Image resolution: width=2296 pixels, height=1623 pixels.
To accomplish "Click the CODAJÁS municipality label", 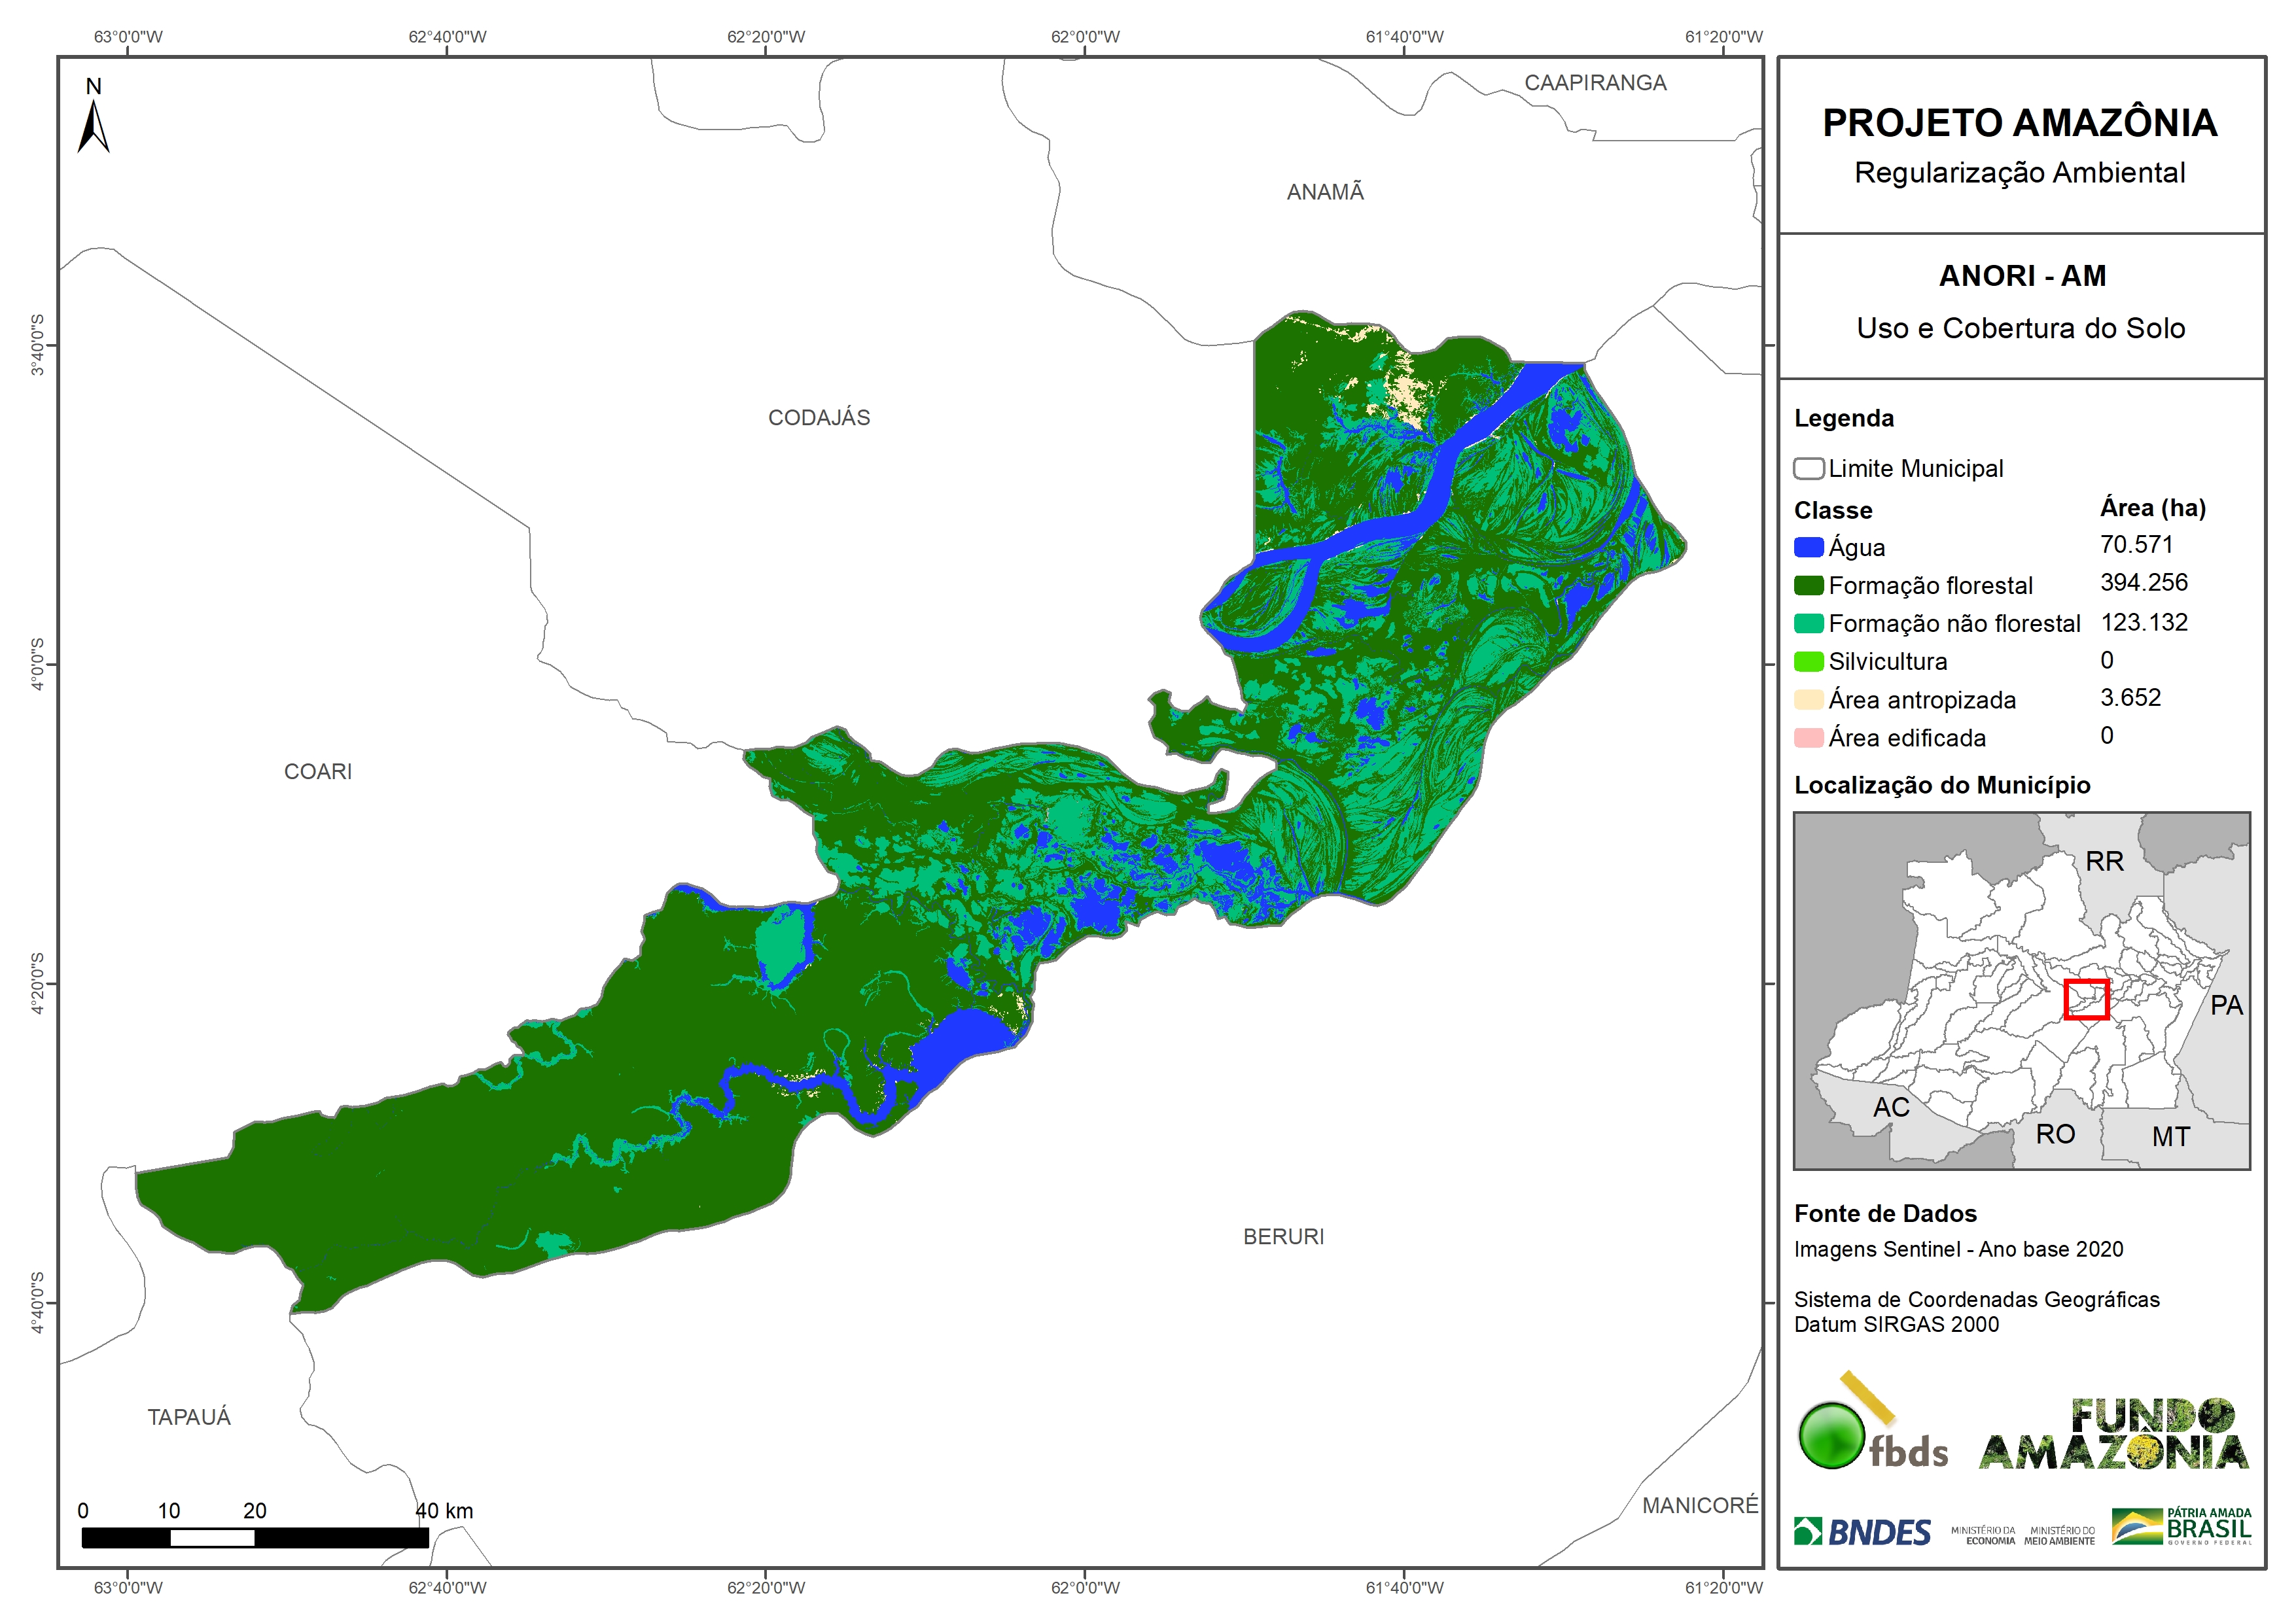I will (819, 418).
